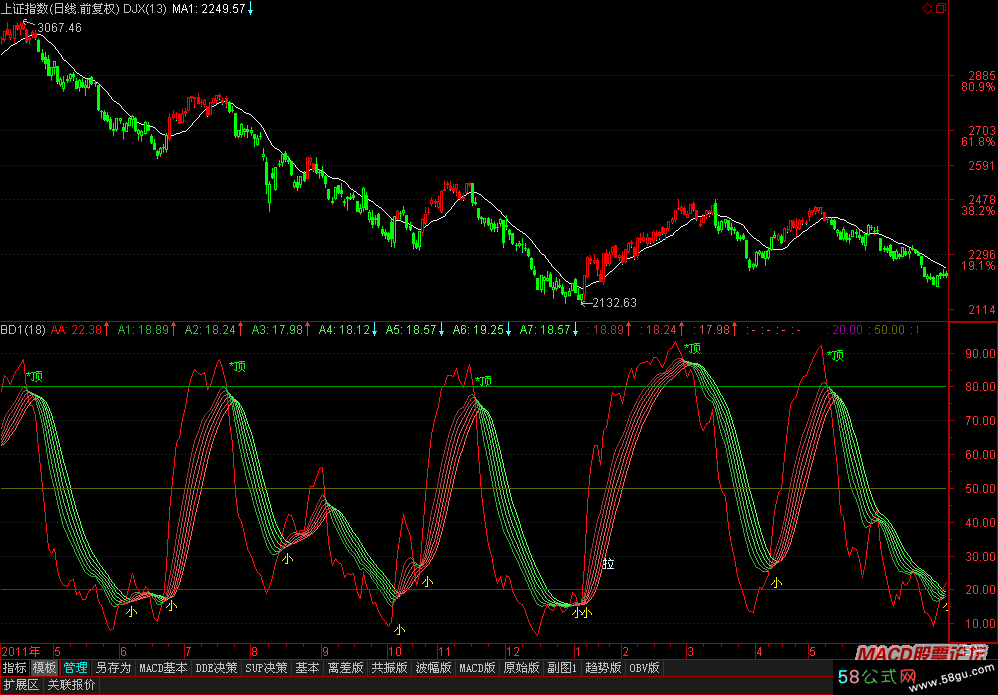
Task: Click the 上证指数 chart title label
Action: pos(27,8)
